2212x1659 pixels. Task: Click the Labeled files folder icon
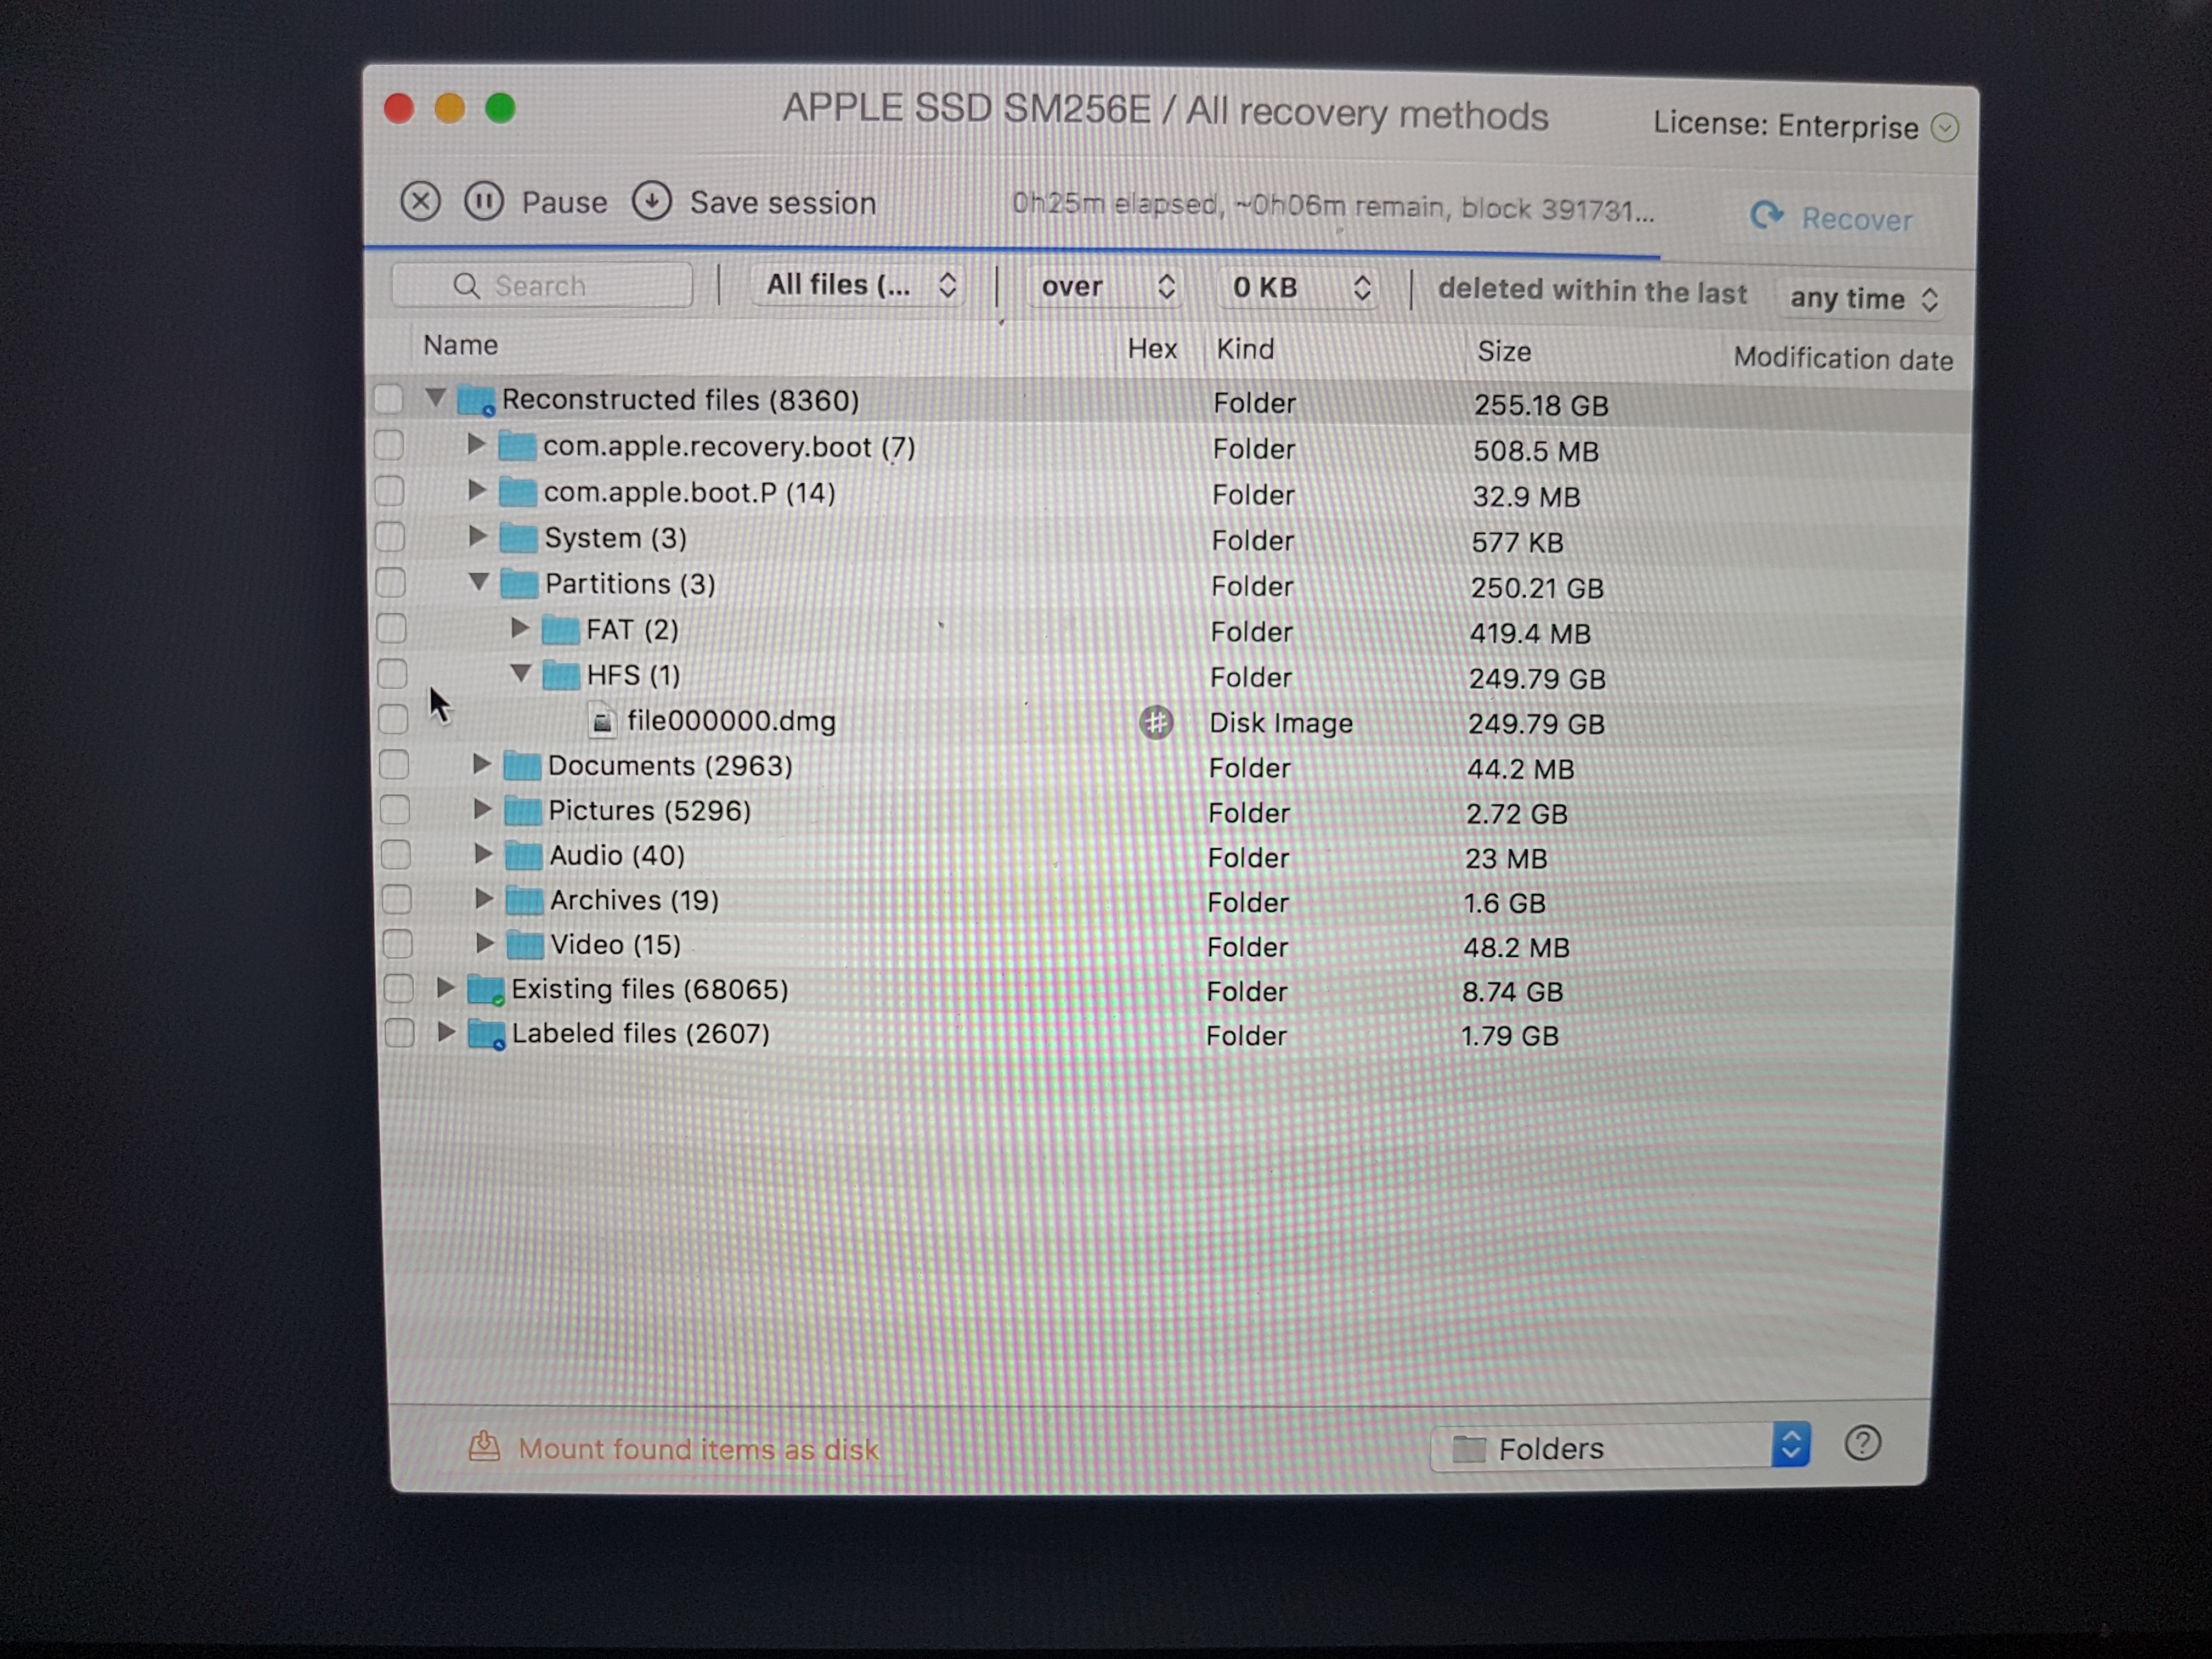[x=487, y=1034]
